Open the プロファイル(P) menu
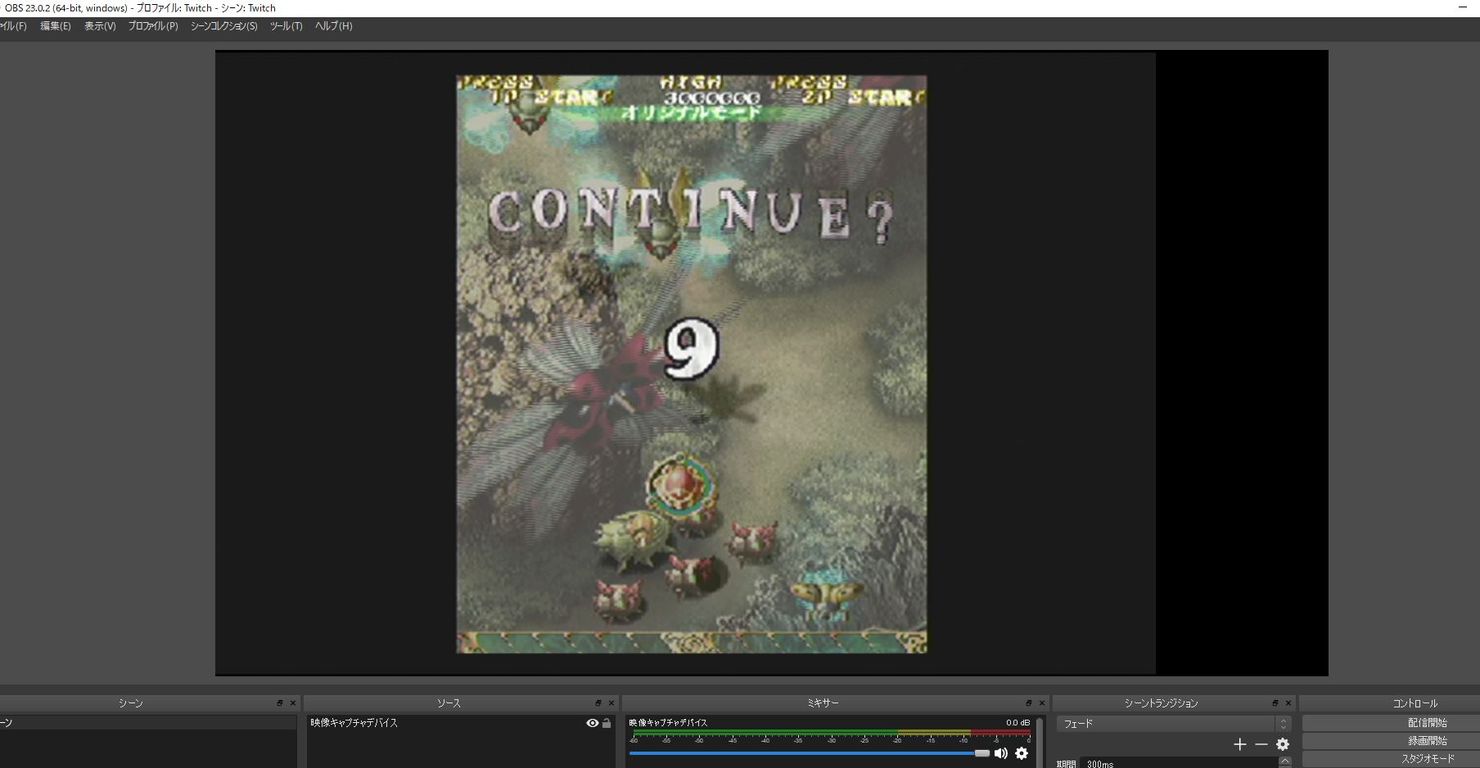This screenshot has width=1480, height=768. coord(153,26)
